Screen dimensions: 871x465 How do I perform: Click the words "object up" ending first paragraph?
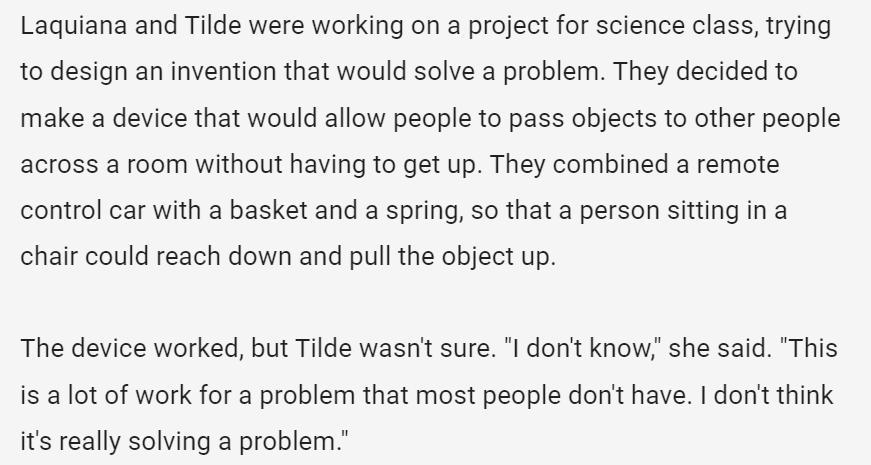[x=498, y=257]
